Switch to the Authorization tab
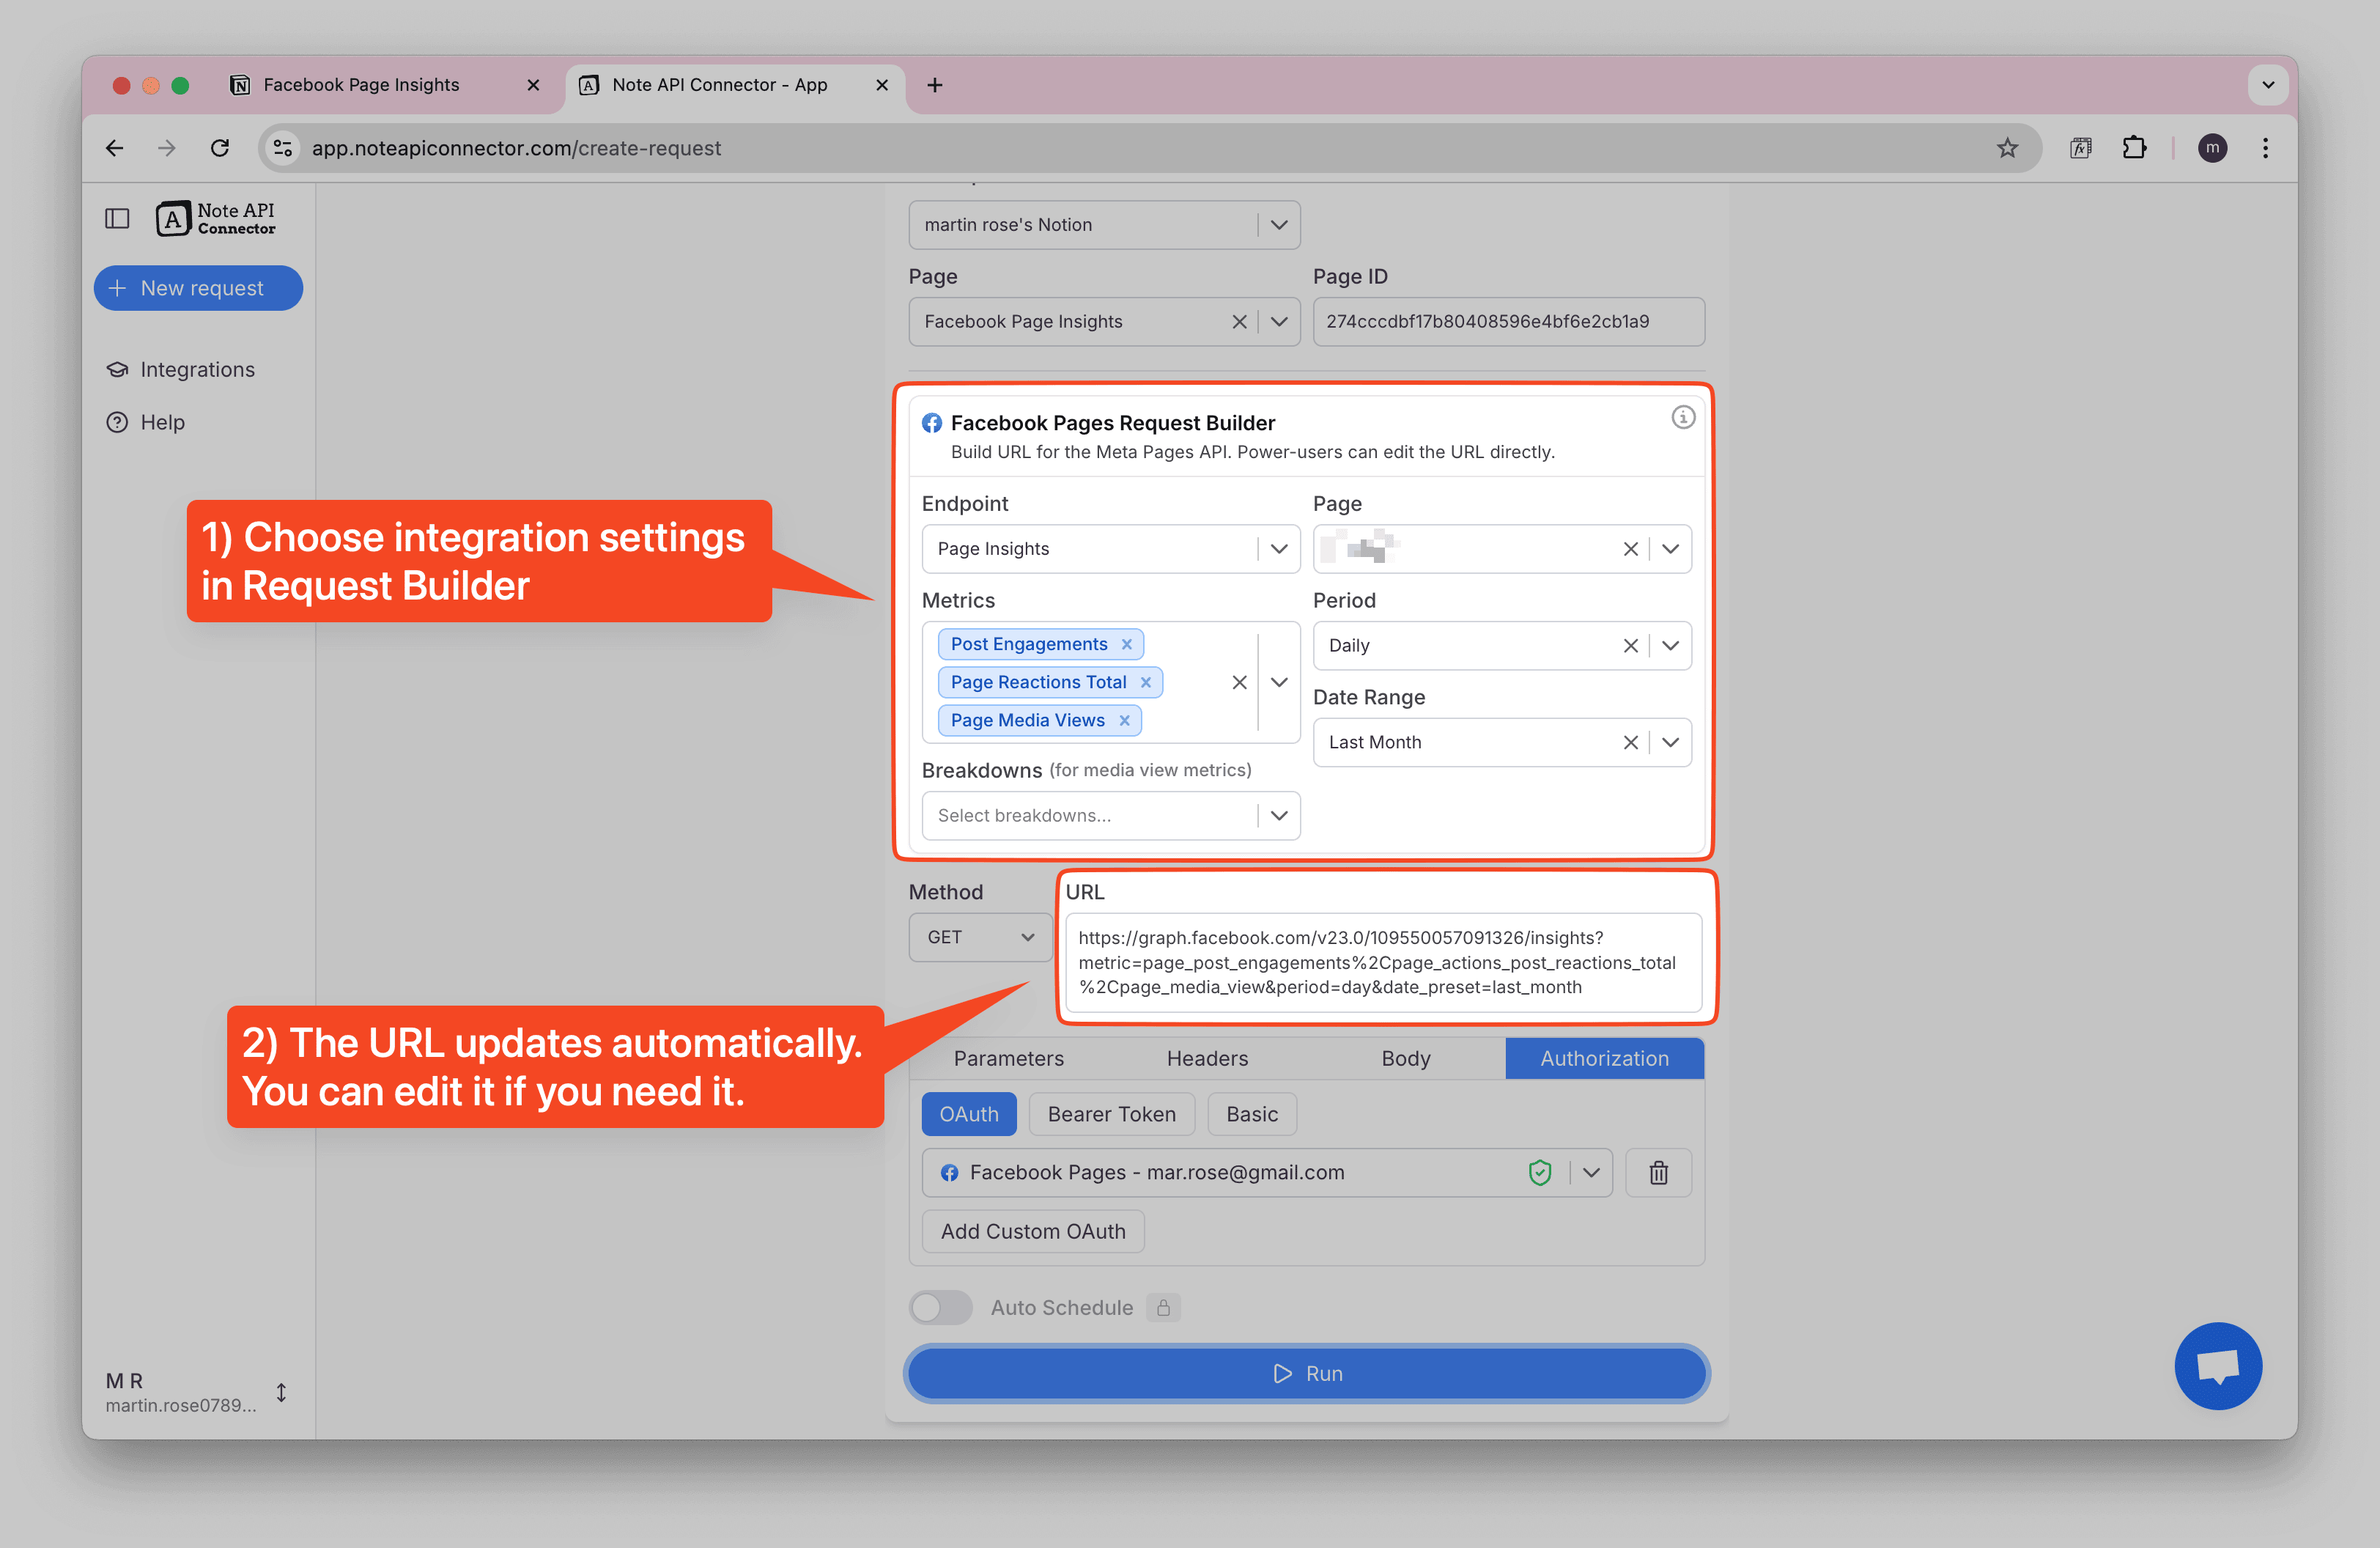Screen dimensions: 2380x1548 pos(1604,1058)
